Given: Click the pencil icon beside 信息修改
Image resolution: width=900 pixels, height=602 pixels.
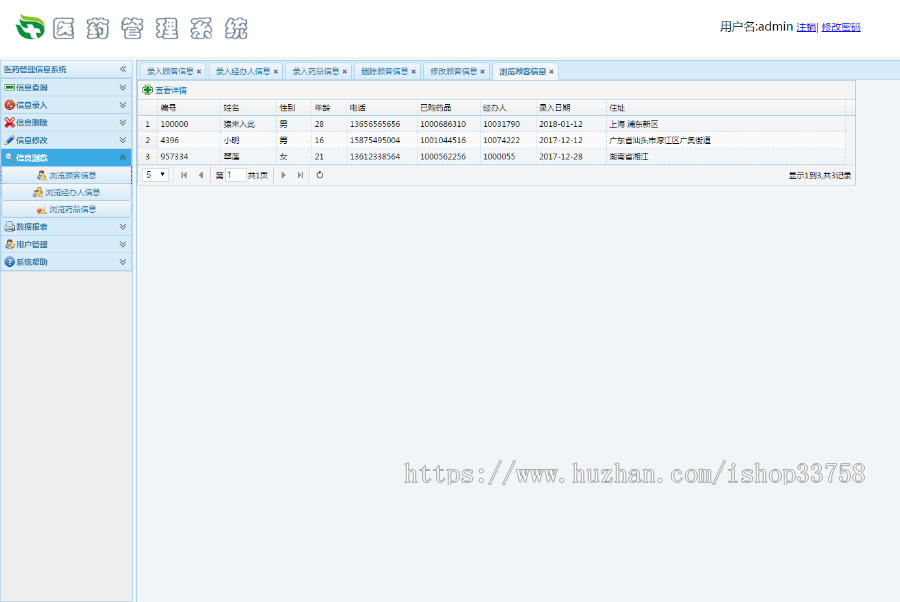Looking at the screenshot, I should click(10, 138).
